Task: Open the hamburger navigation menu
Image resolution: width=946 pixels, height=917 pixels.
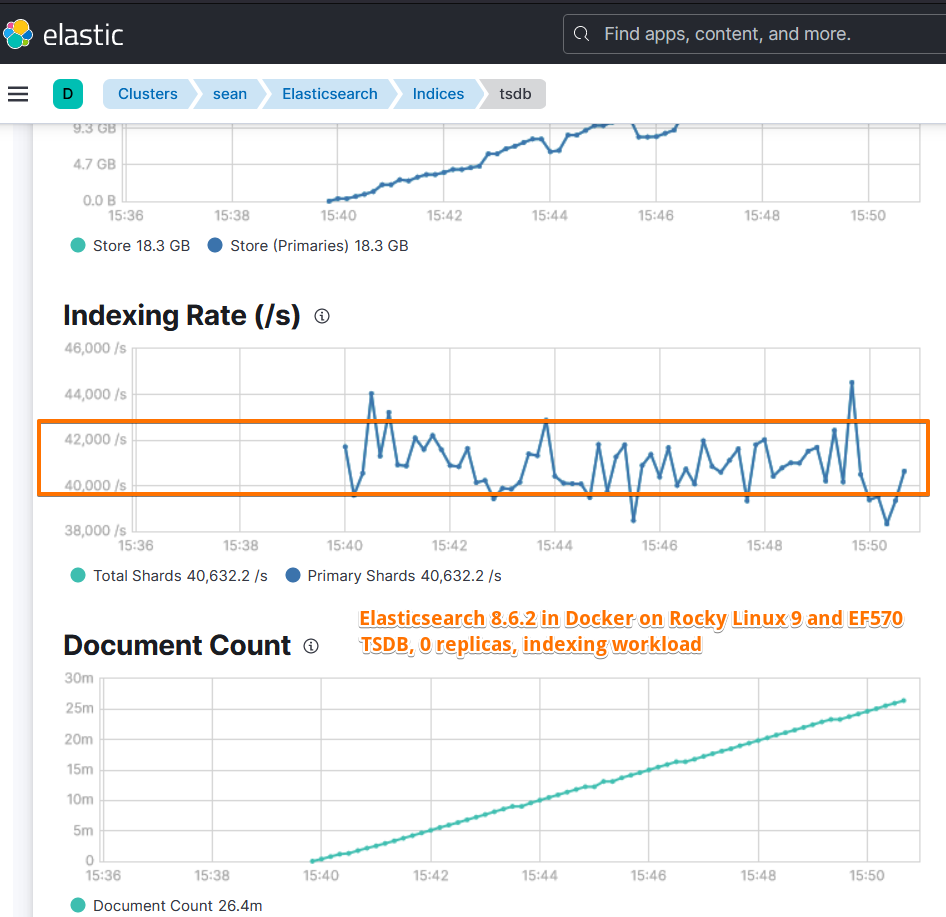Action: pos(18,94)
